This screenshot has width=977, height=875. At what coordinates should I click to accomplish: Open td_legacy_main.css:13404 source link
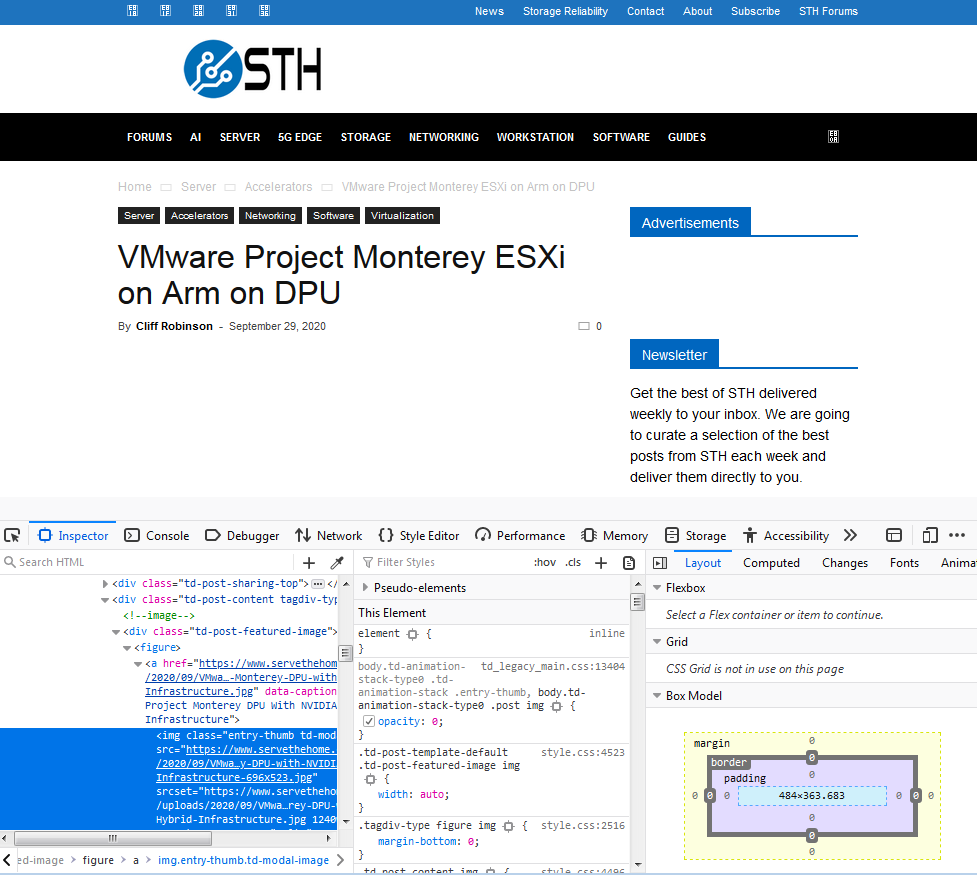pos(553,667)
